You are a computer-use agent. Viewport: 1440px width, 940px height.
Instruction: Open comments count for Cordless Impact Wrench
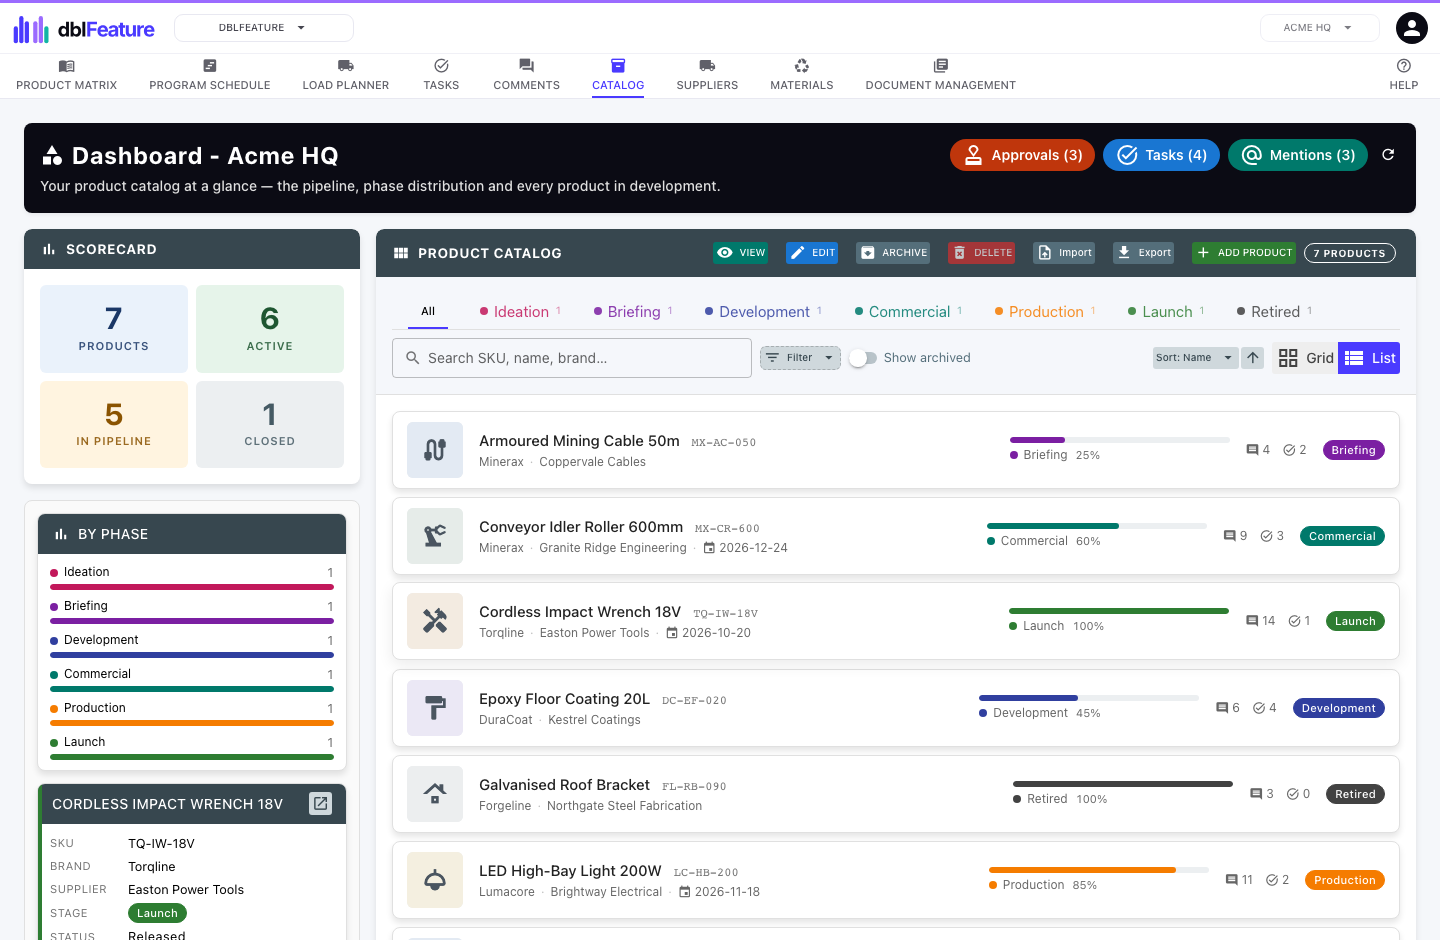[x=1260, y=621]
